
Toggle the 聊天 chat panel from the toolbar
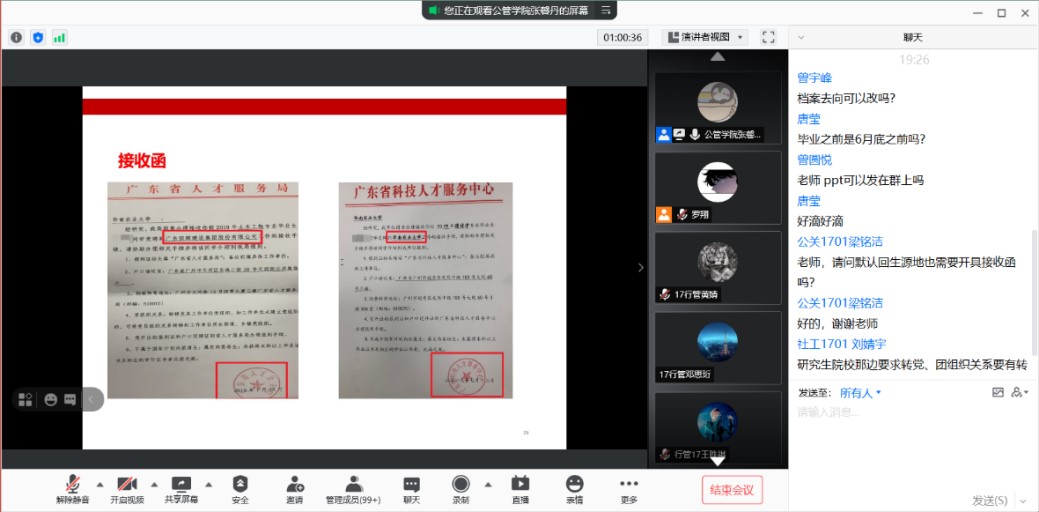[x=411, y=486]
